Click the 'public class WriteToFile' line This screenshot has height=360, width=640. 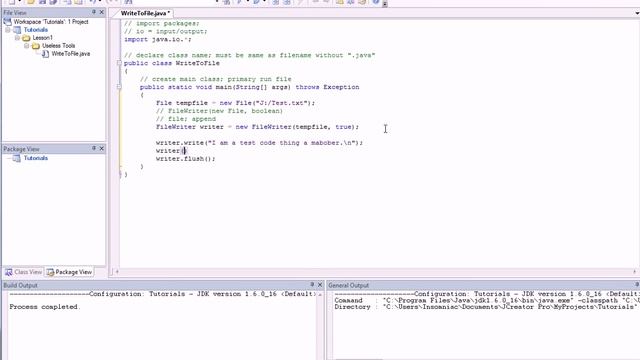171,63
